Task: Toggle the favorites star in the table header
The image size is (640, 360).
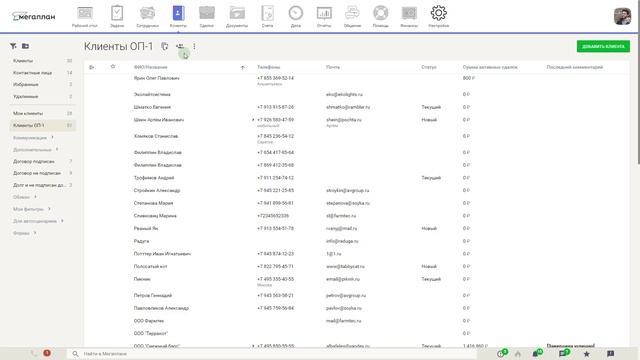Action: [113, 67]
